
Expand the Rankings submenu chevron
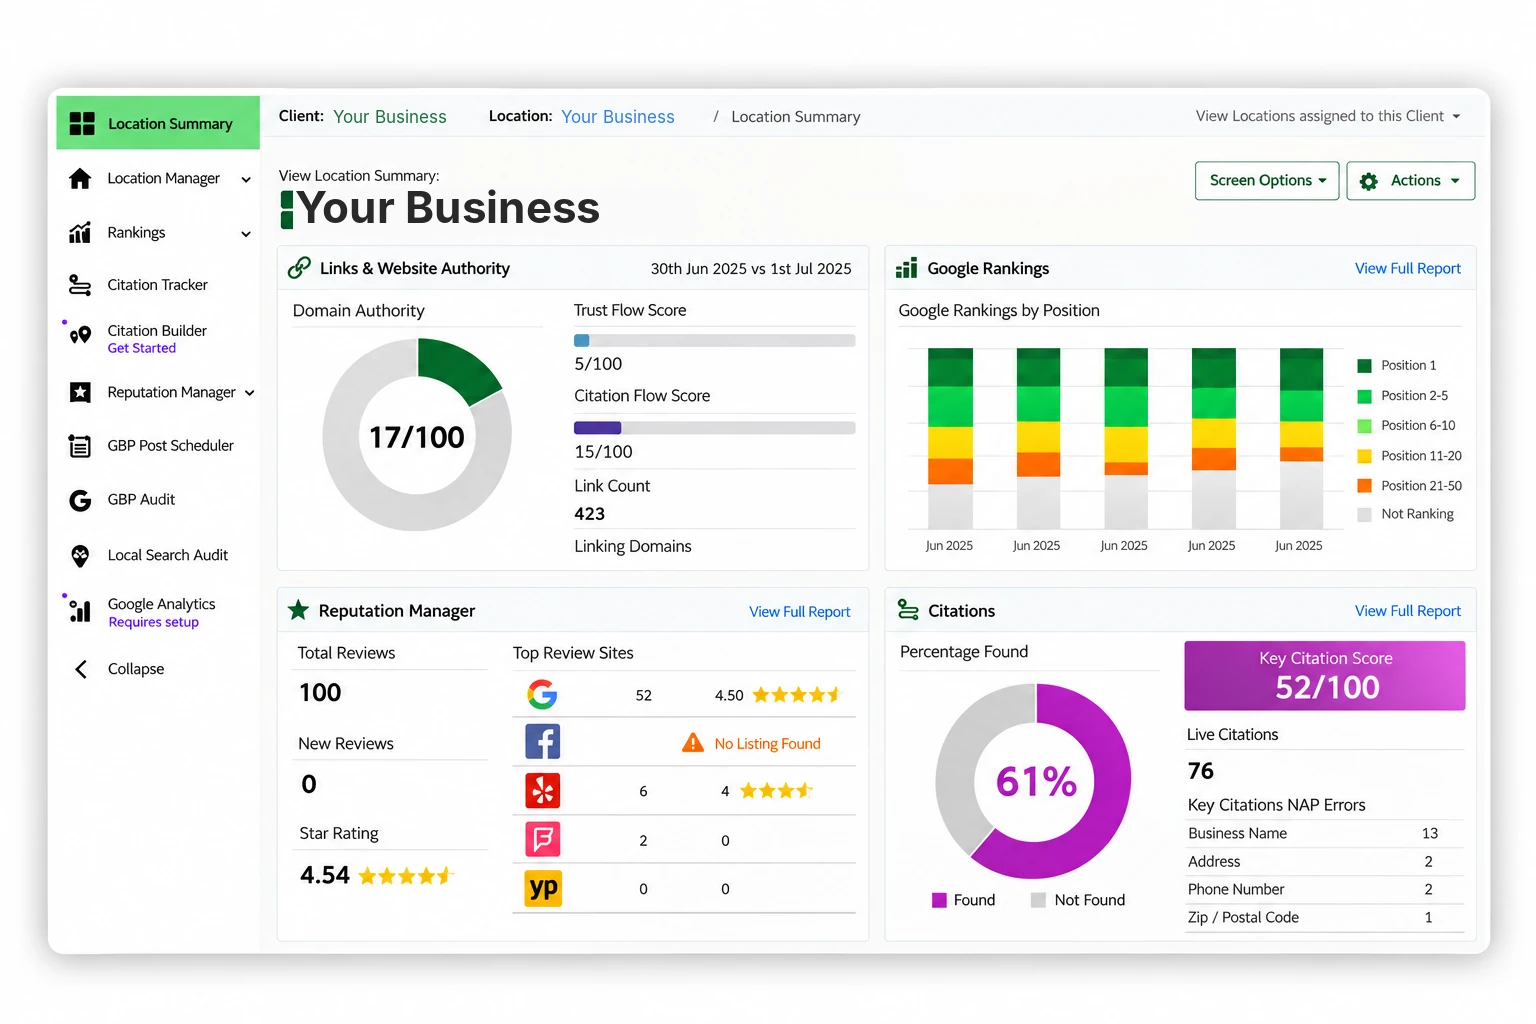point(246,234)
